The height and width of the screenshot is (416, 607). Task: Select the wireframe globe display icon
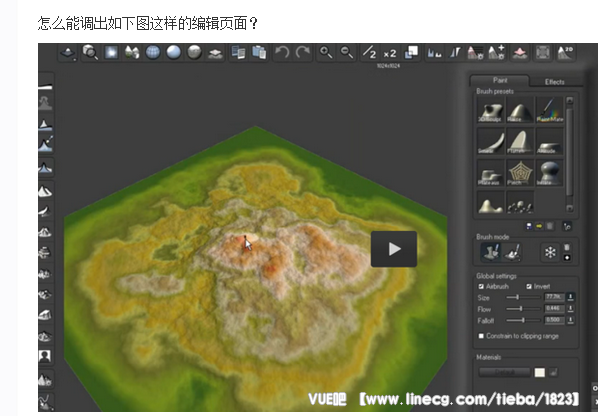pyautogui.click(x=153, y=53)
